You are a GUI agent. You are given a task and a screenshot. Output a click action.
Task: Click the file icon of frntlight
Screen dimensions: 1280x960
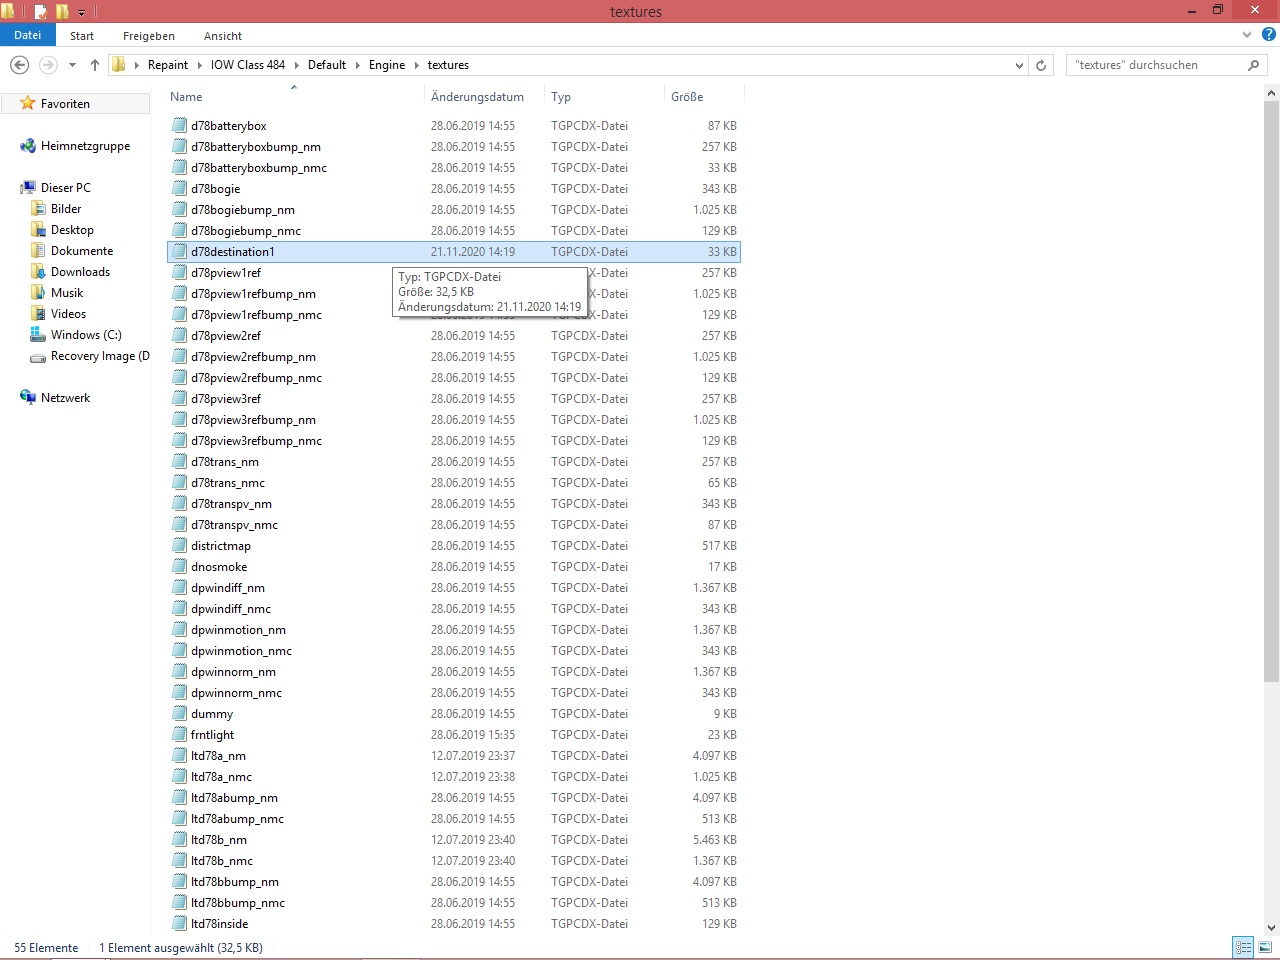pos(179,735)
